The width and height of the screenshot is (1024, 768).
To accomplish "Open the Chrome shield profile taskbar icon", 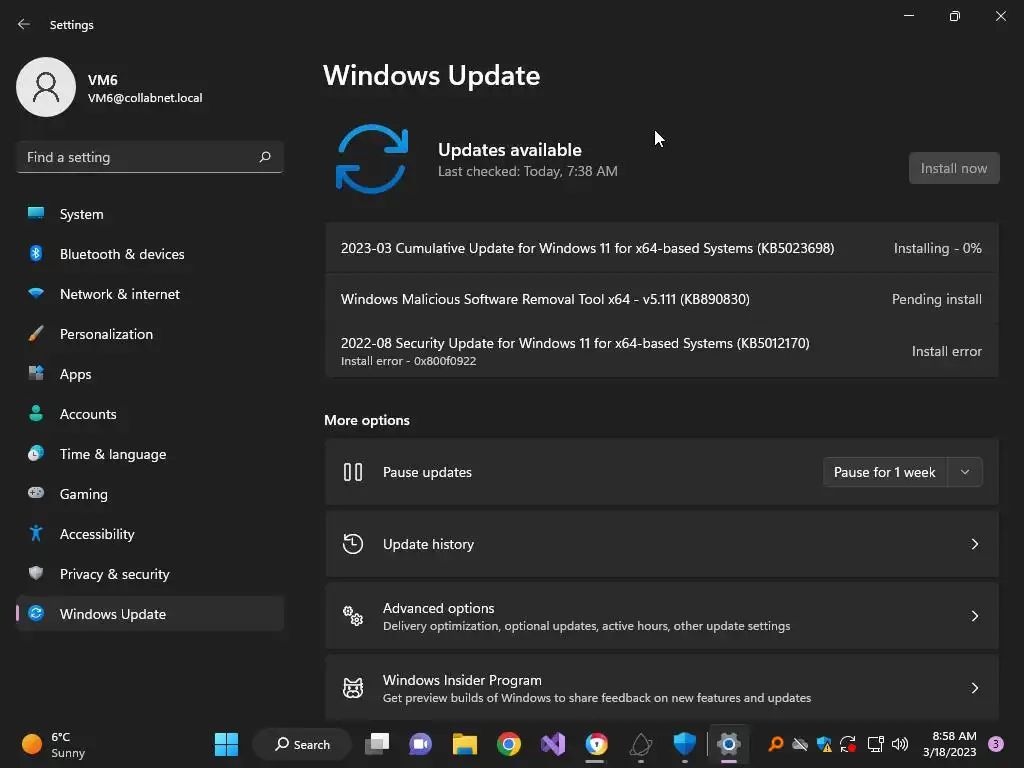I will (596, 744).
